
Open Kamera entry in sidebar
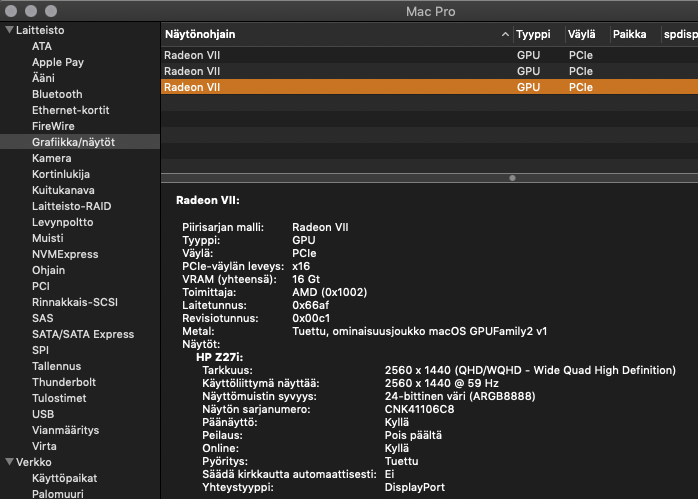[52, 158]
